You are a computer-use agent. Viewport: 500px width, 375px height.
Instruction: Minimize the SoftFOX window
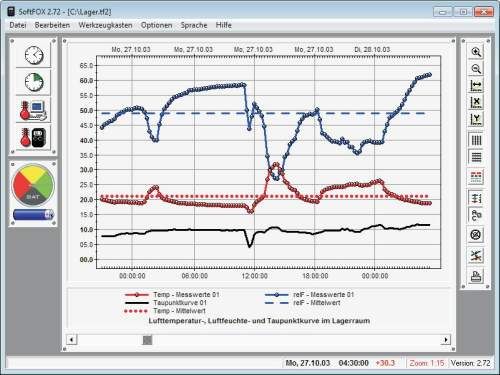[x=443, y=12]
